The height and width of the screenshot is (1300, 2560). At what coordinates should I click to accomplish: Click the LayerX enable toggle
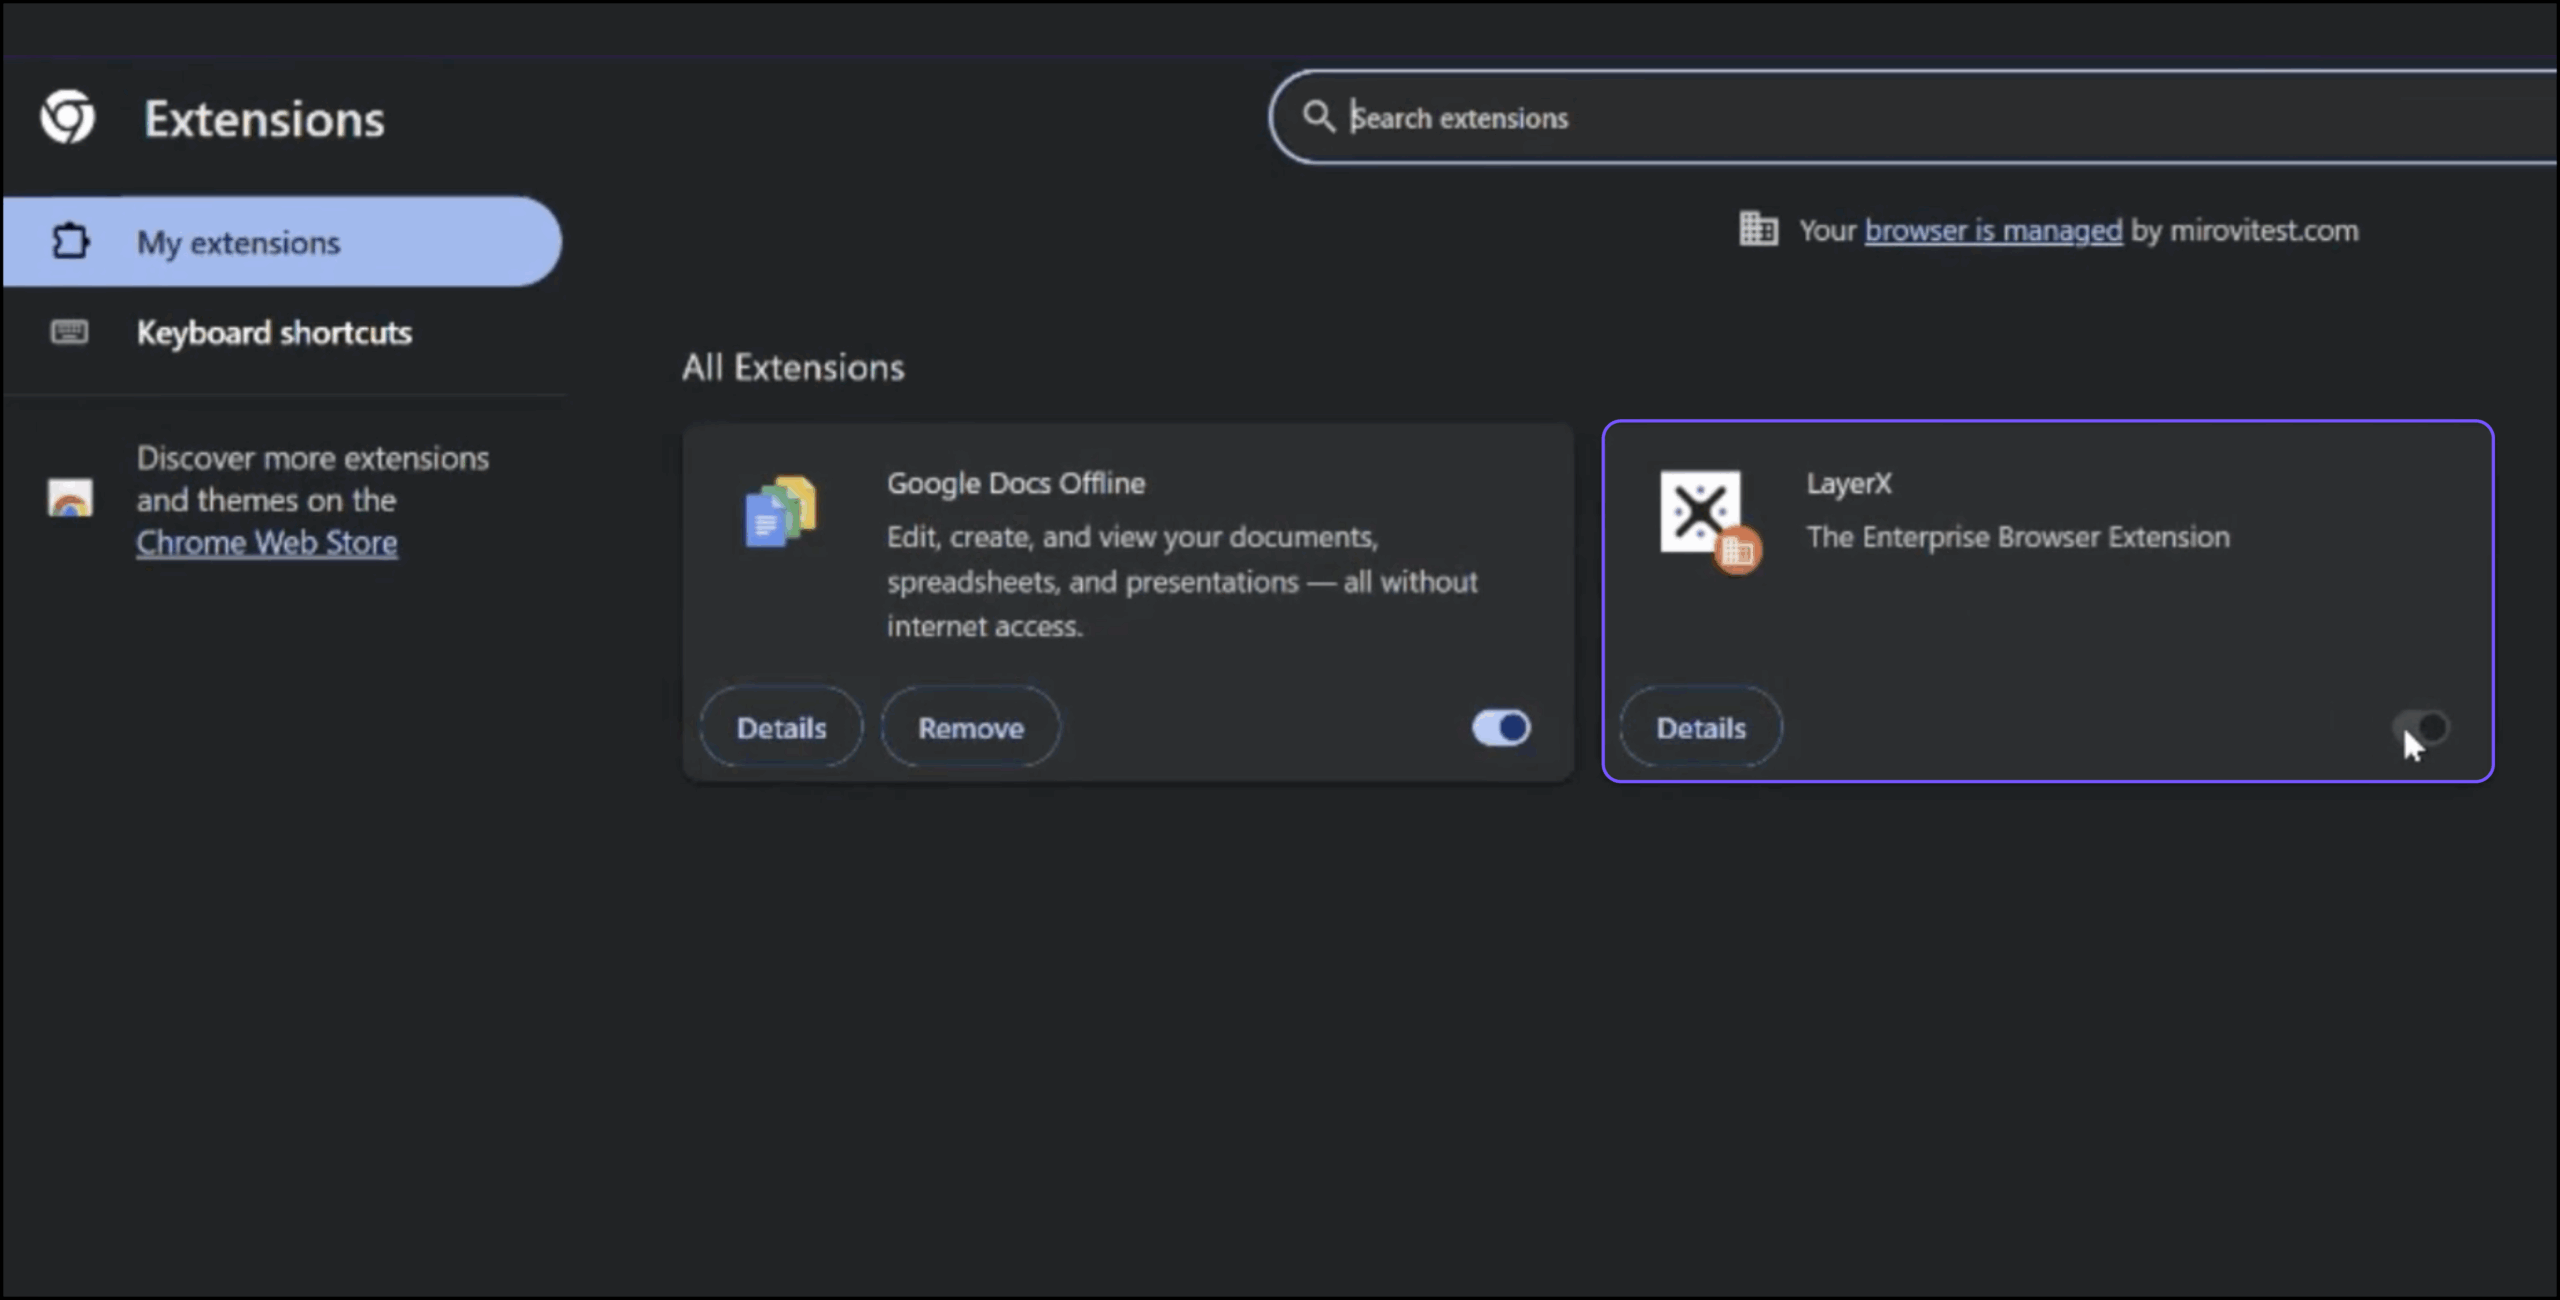click(2421, 727)
